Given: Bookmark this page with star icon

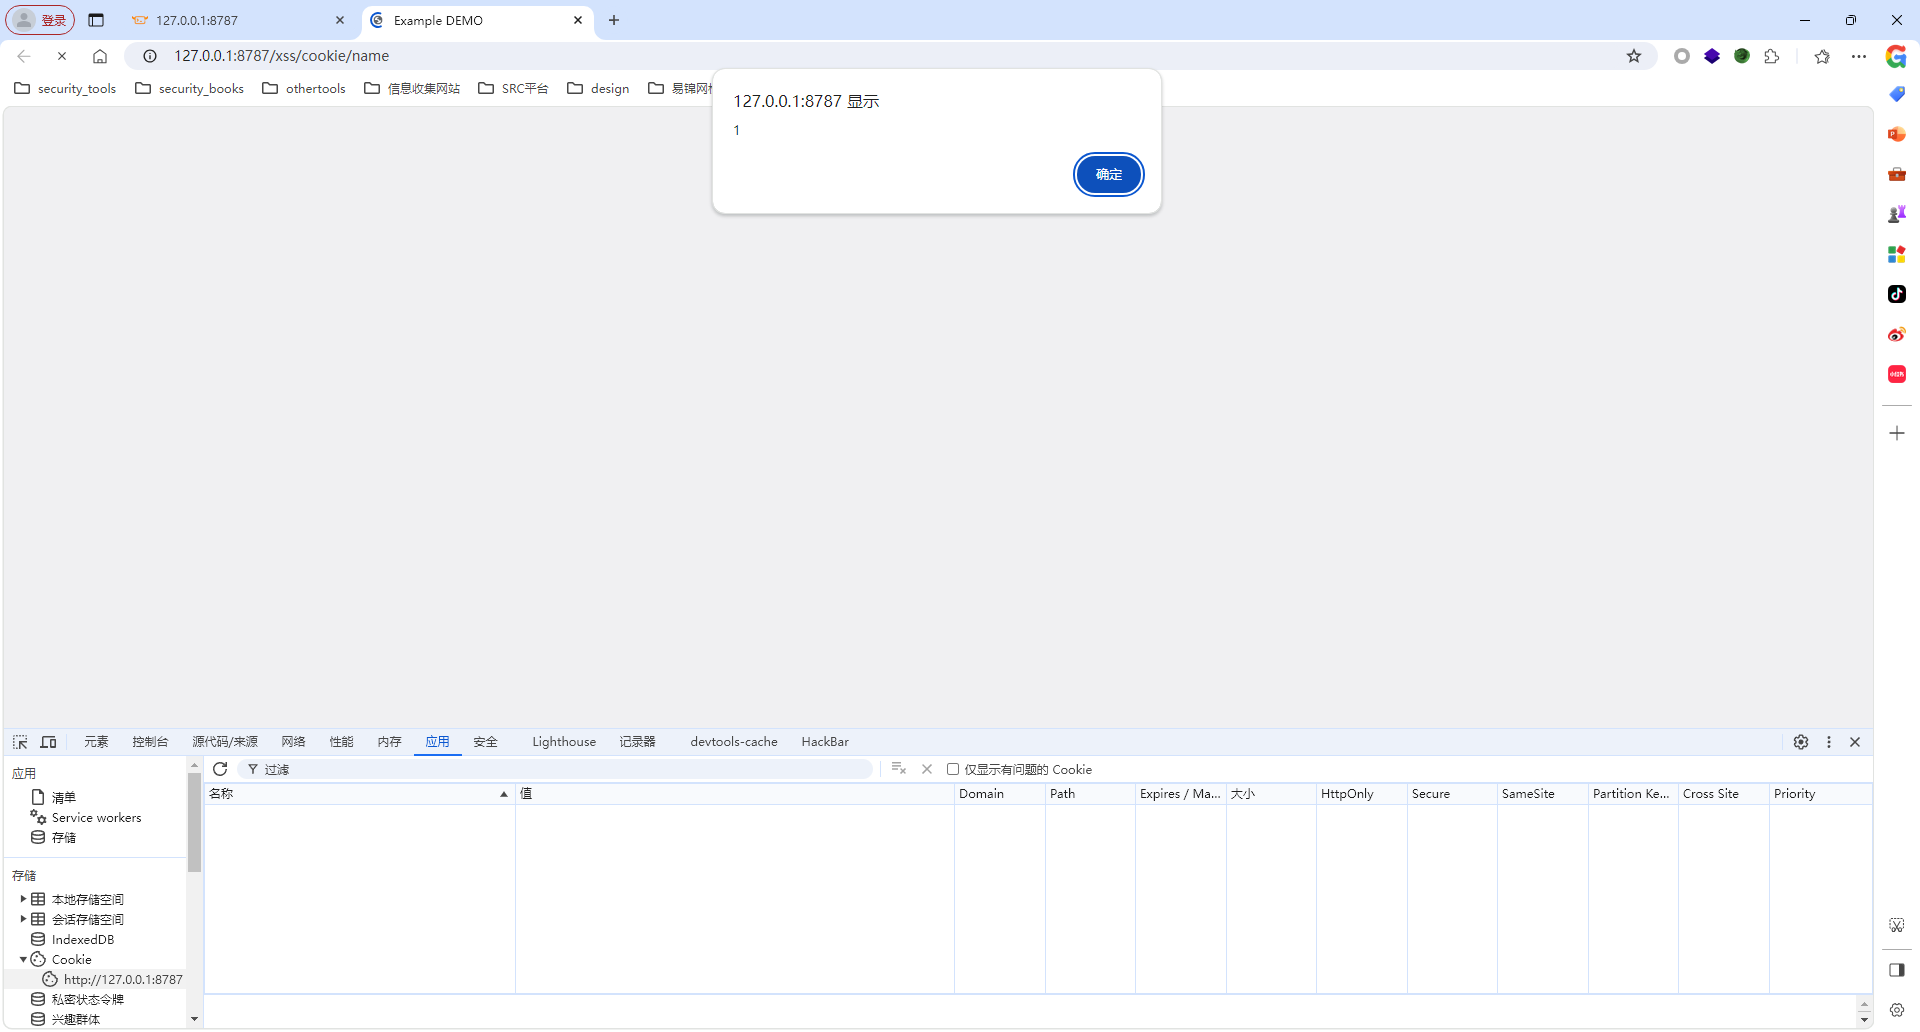Looking at the screenshot, I should coord(1634,56).
